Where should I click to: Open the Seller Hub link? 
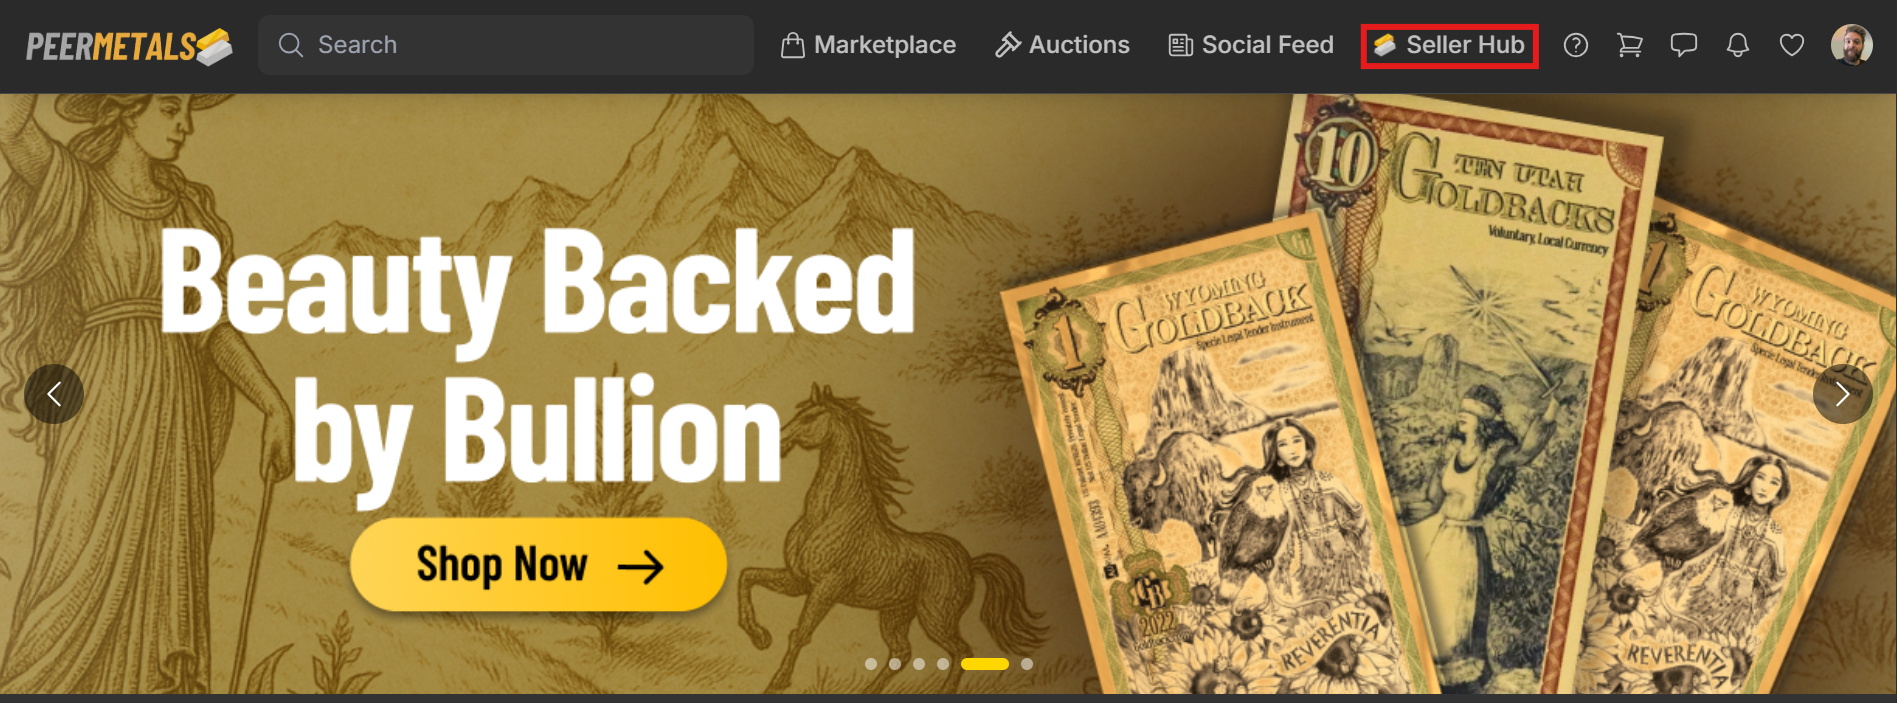[x=1449, y=46]
